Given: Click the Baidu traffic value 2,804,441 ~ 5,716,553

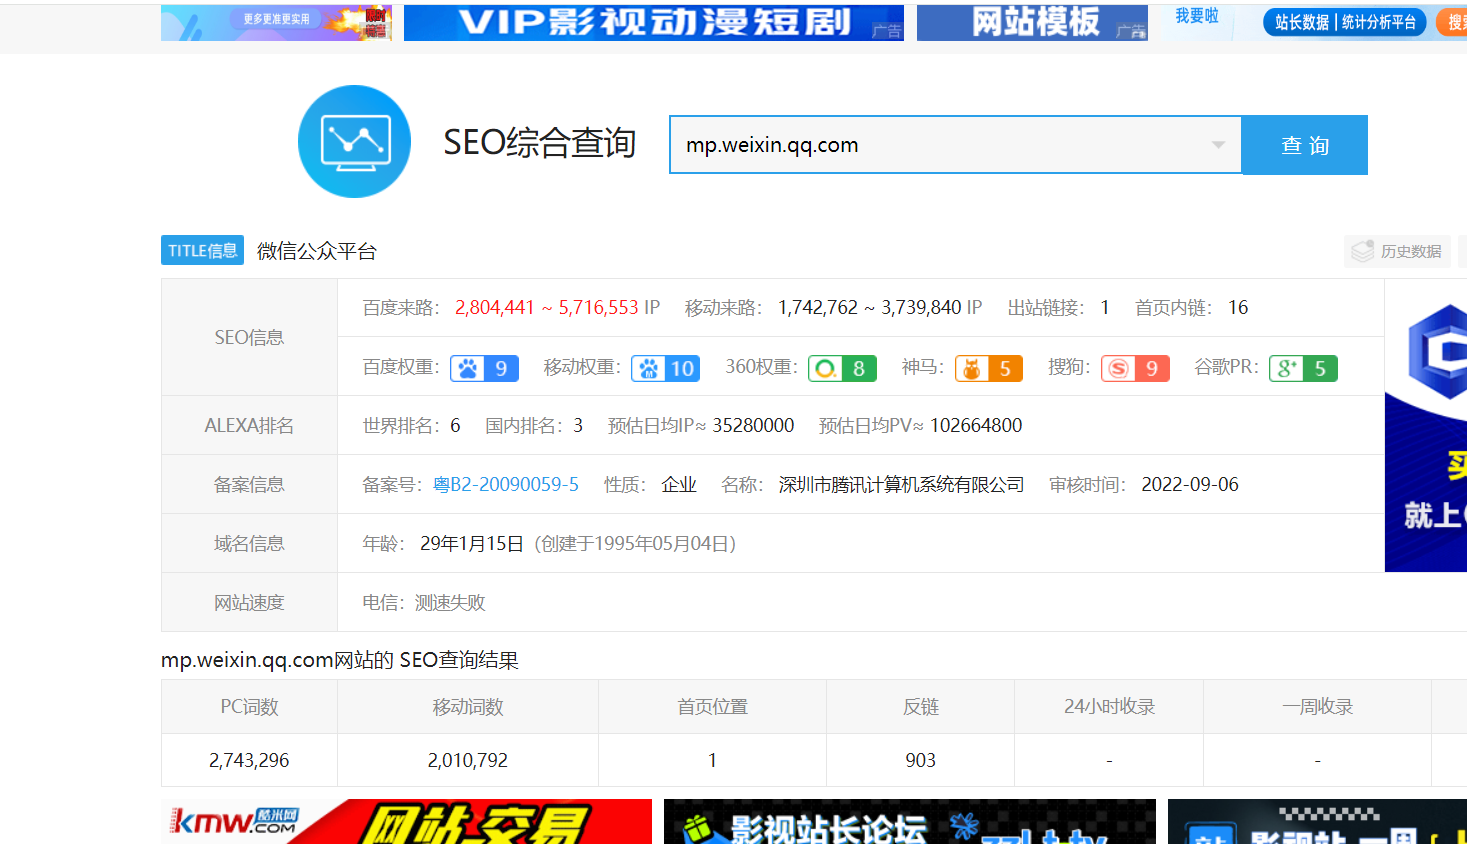Looking at the screenshot, I should coord(547,308).
